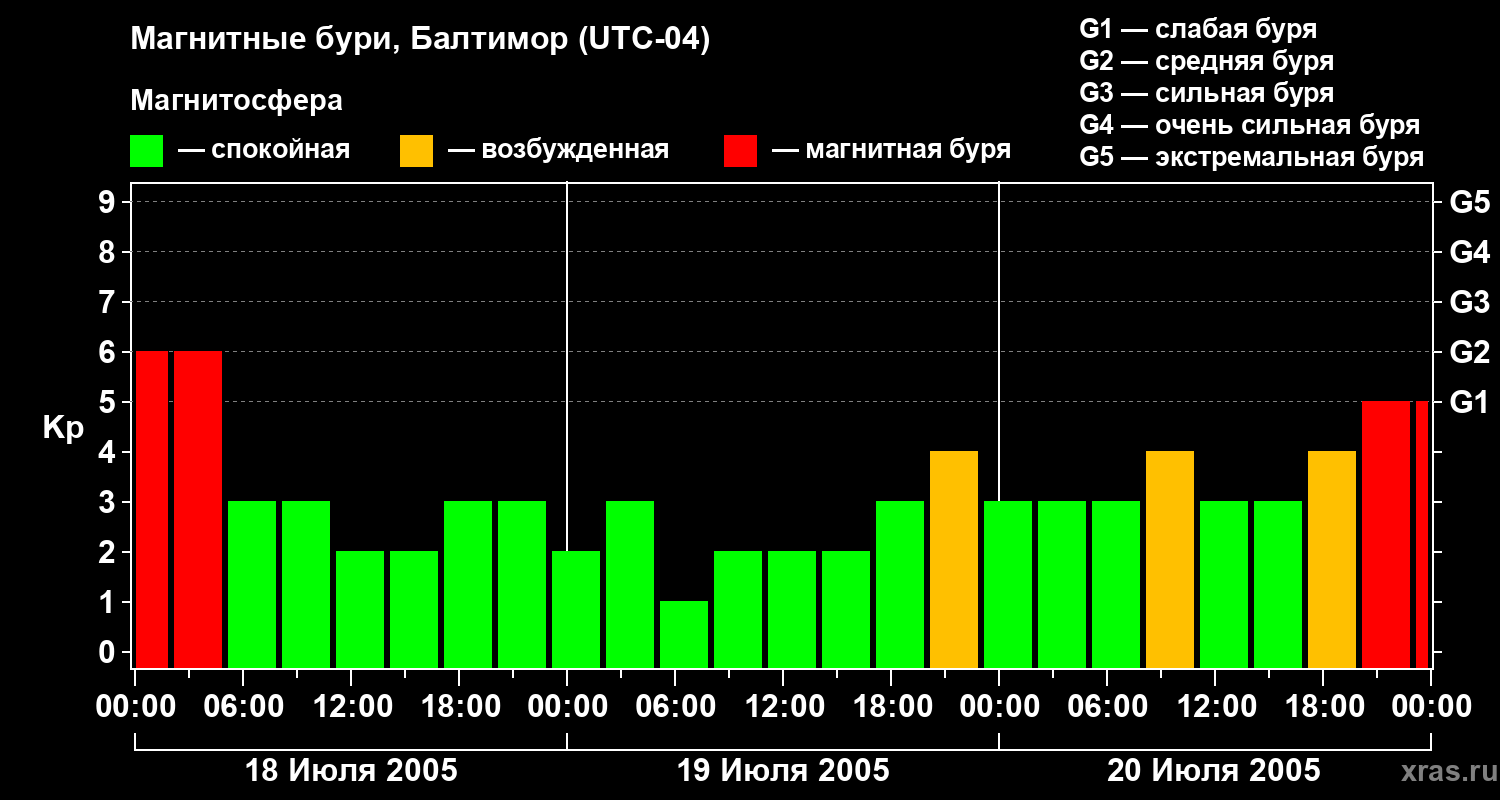Click the green Kp 3 bar starting 12:00 on 20 Июля

pos(1224,585)
